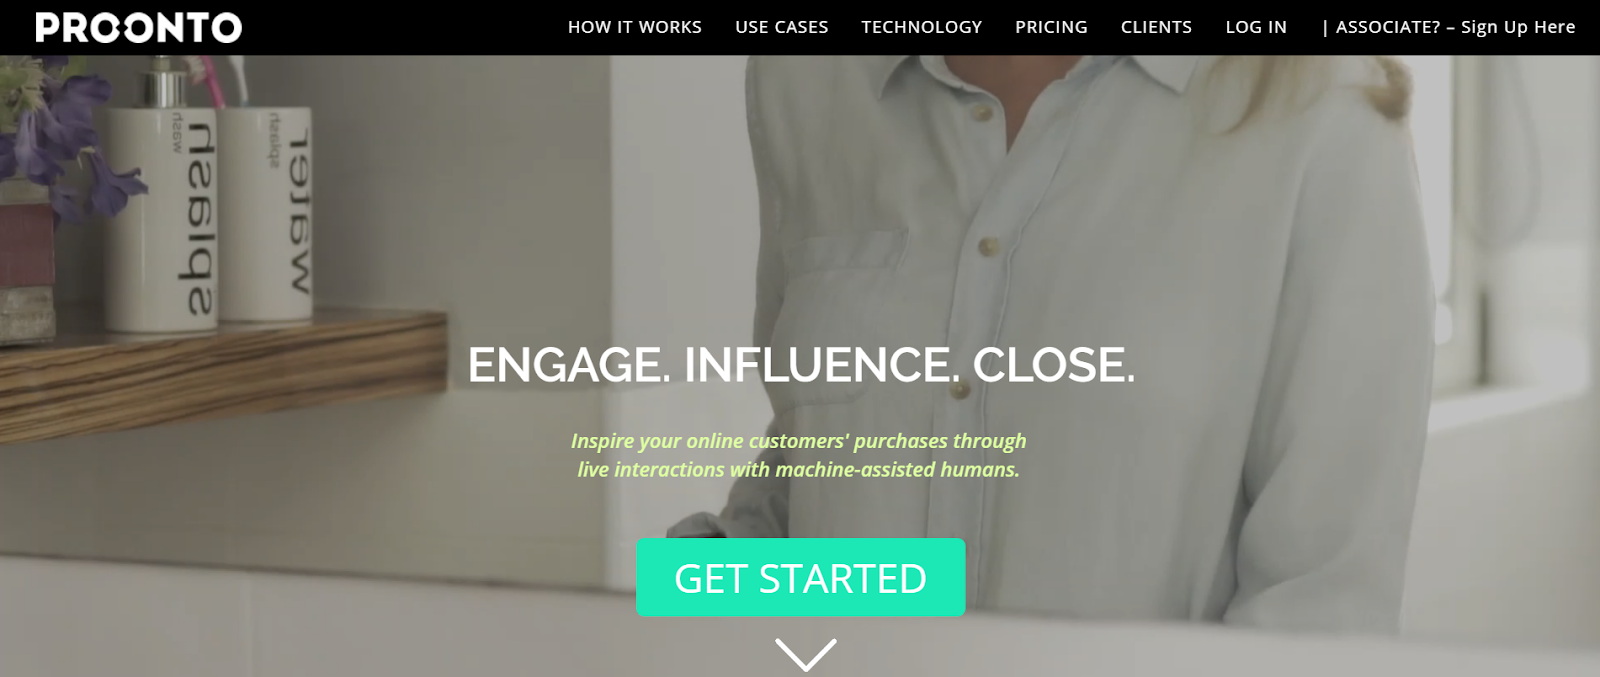Click the pink toothbrush in the tumbler

point(213,80)
